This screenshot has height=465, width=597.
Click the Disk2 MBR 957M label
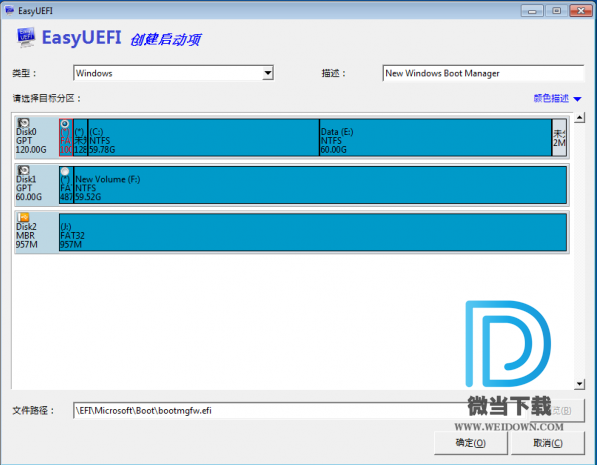27,235
